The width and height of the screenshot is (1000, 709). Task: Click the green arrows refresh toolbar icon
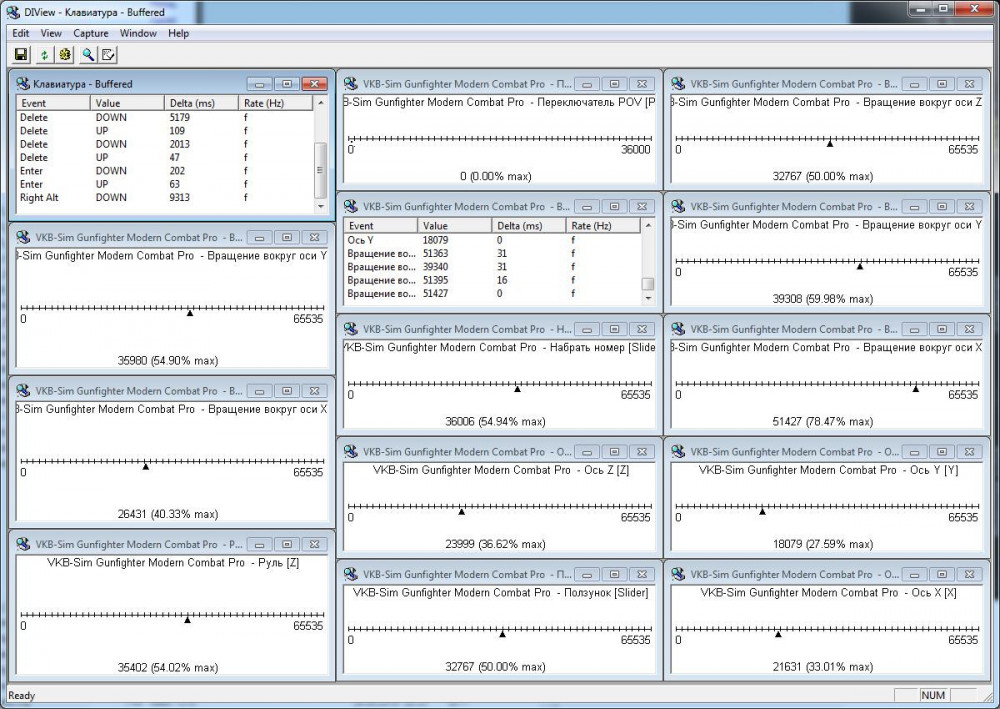[44, 54]
